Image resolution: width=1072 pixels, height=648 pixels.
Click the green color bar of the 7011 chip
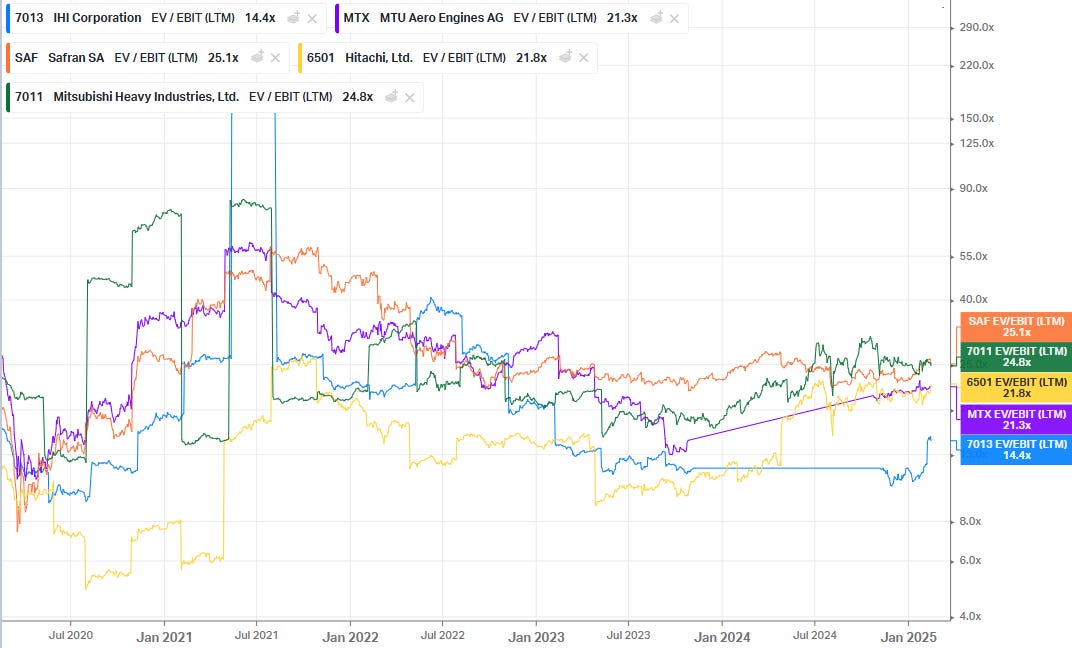(x=8, y=97)
